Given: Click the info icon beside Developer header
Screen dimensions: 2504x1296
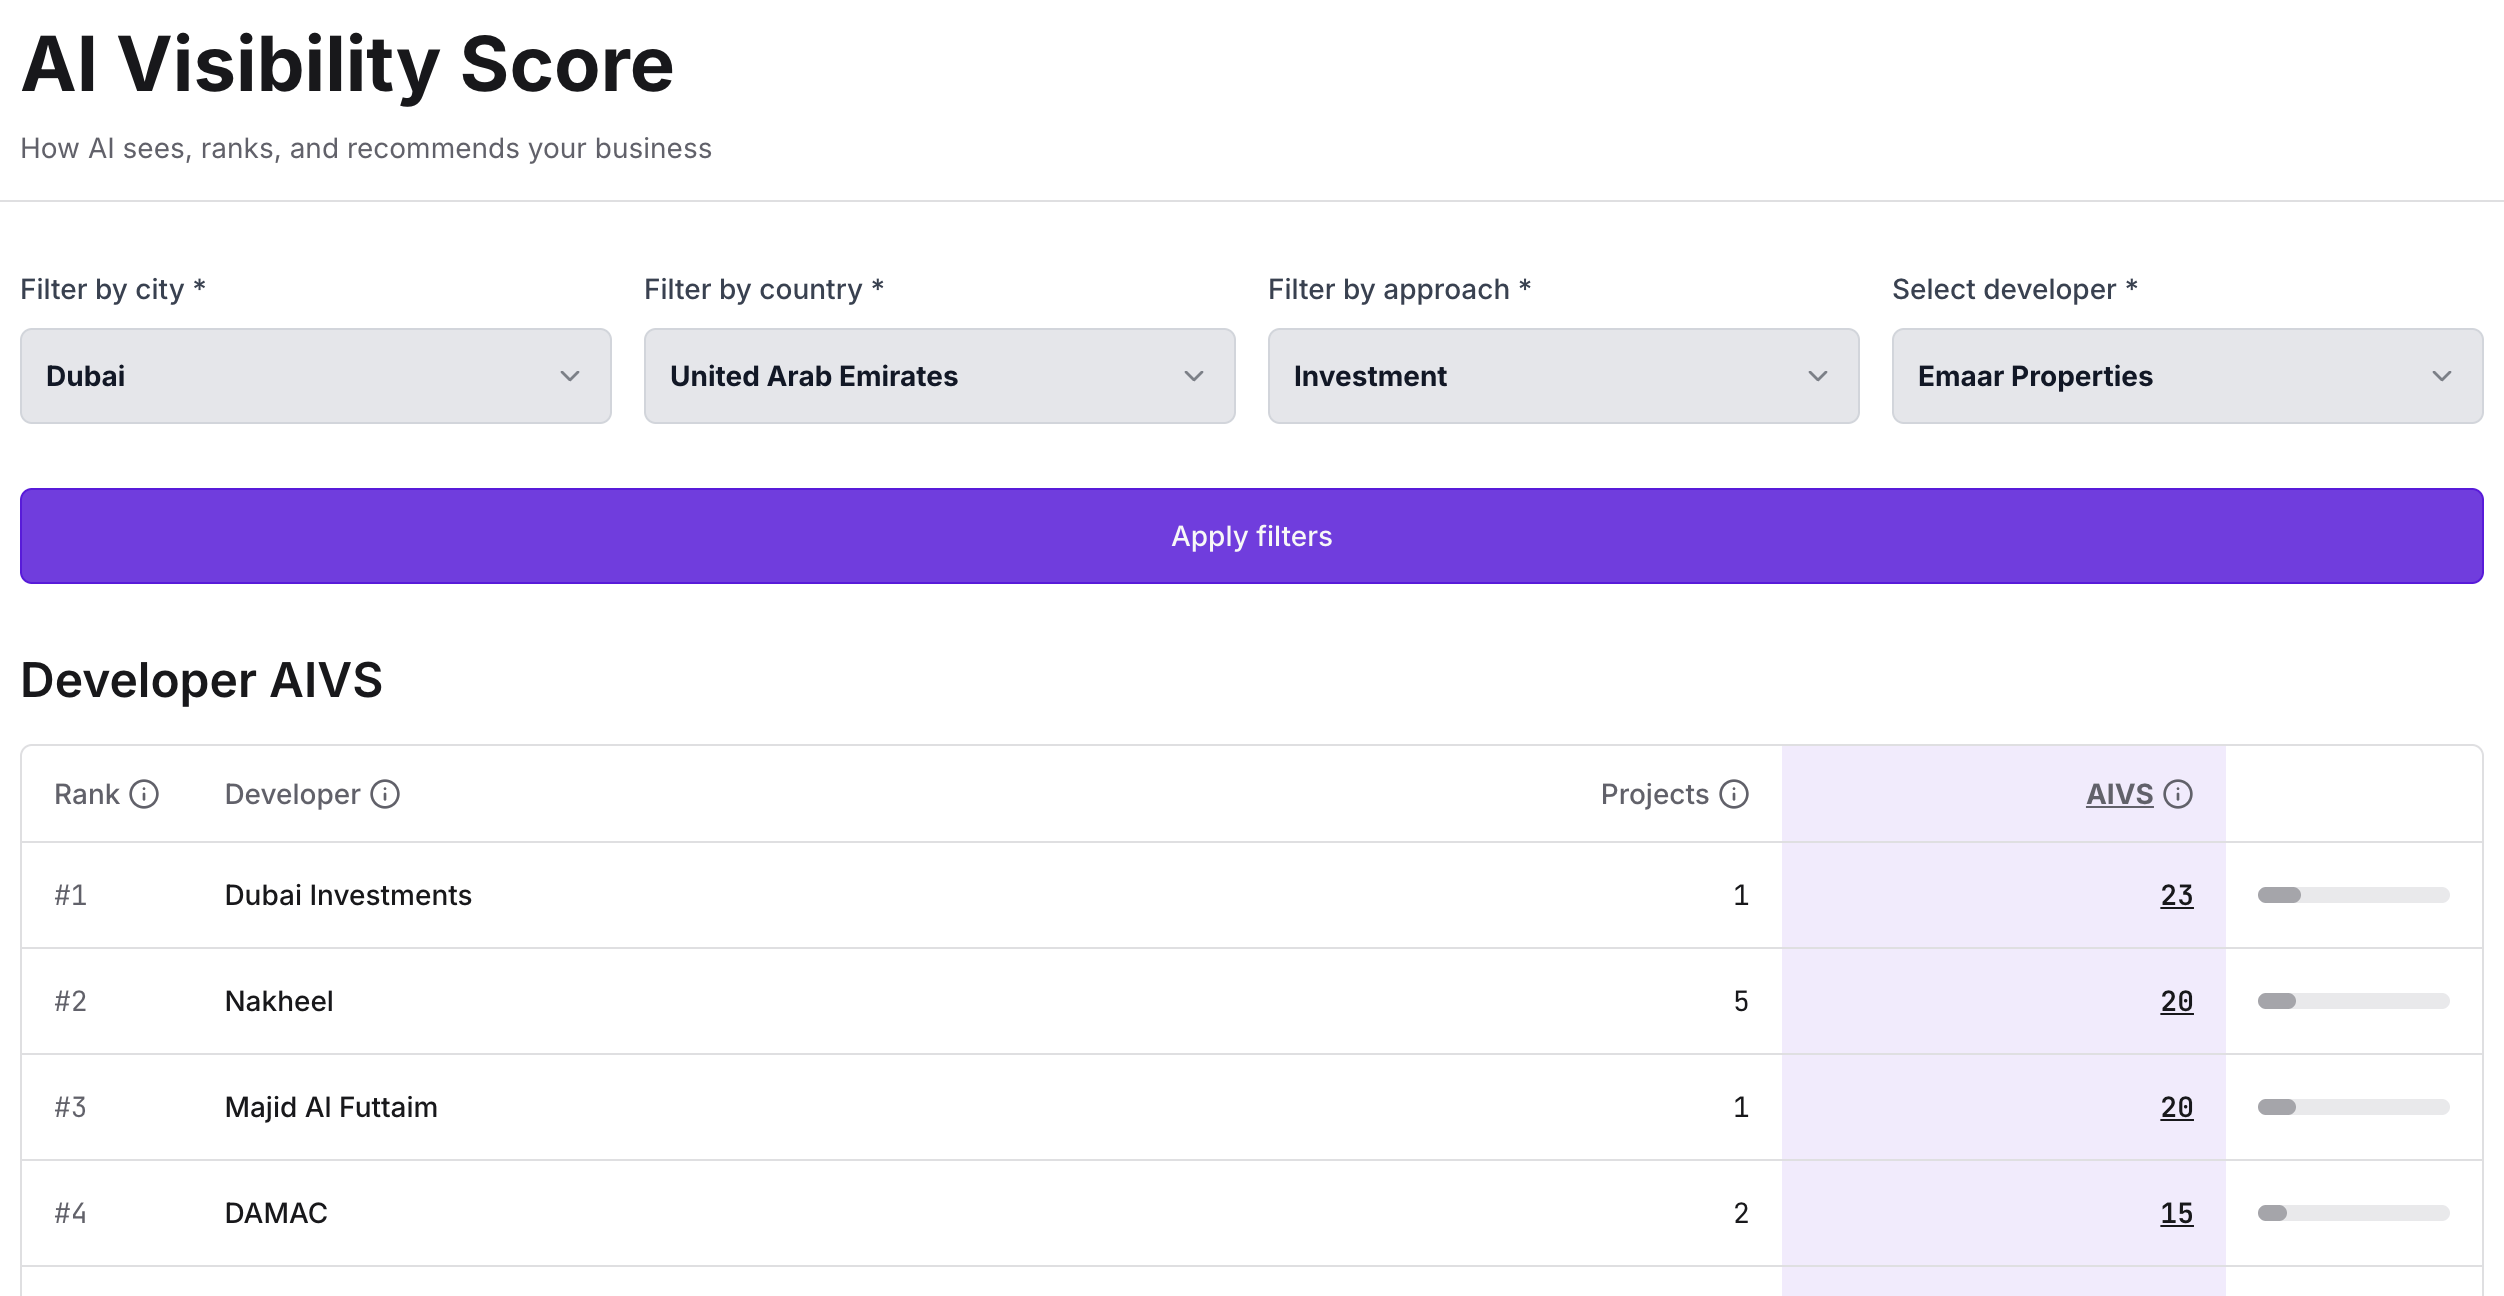Looking at the screenshot, I should (x=385, y=794).
